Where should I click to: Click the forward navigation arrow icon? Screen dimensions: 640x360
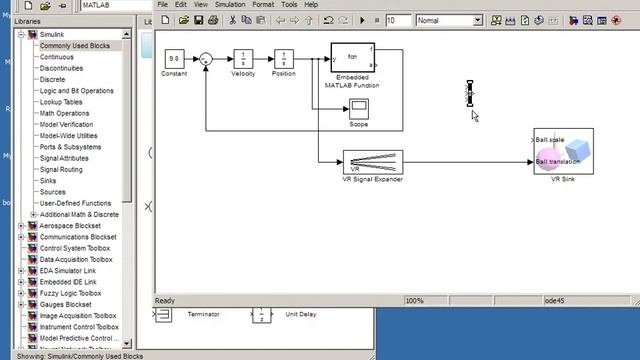point(294,20)
